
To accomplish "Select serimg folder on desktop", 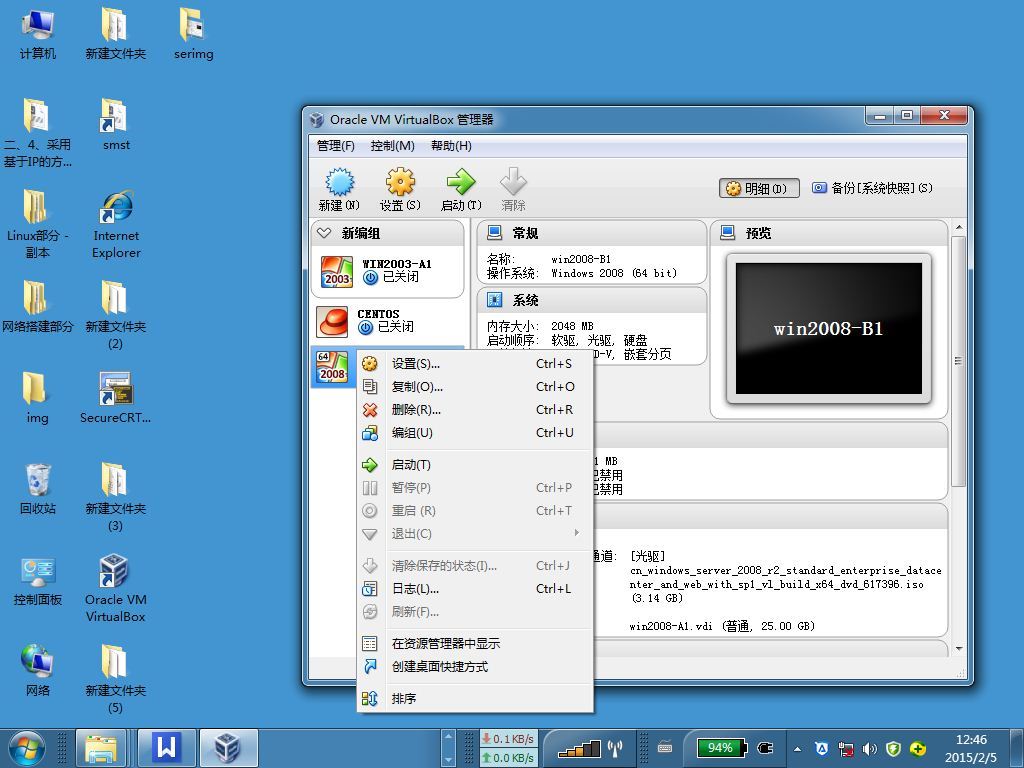I will tap(193, 33).
